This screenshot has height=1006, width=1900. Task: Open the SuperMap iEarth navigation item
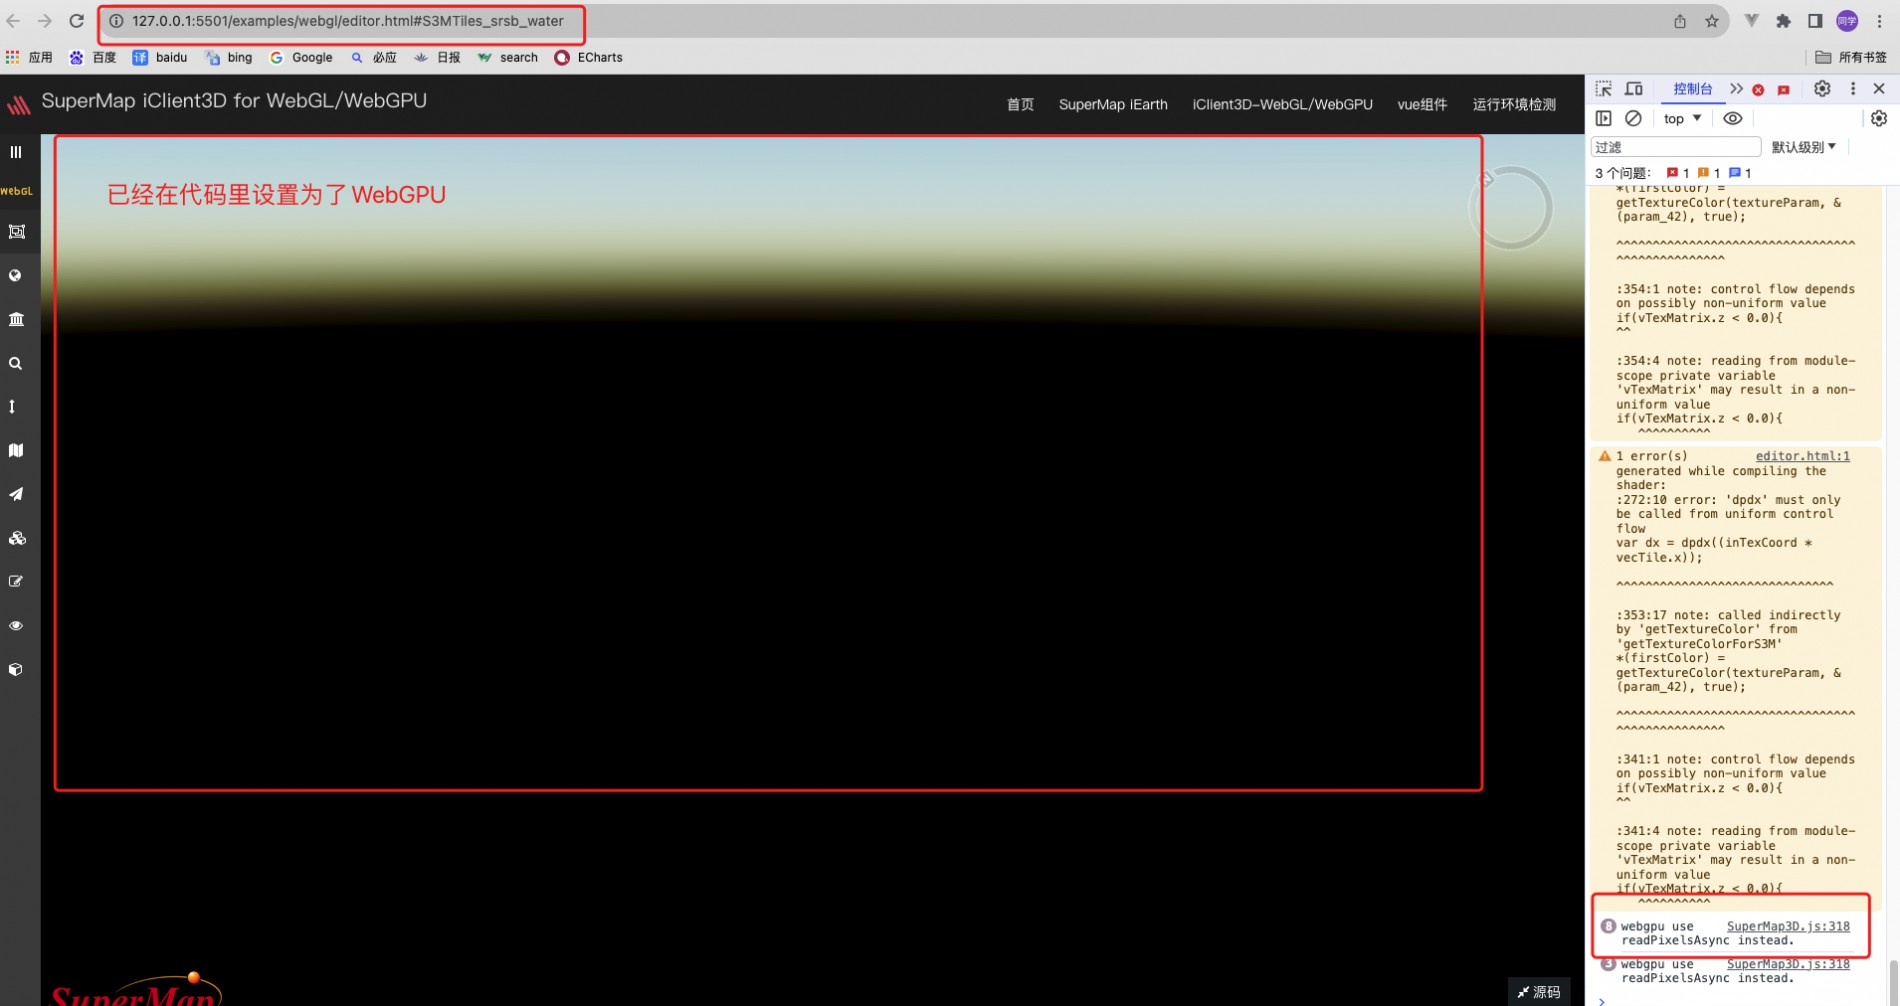click(1113, 104)
